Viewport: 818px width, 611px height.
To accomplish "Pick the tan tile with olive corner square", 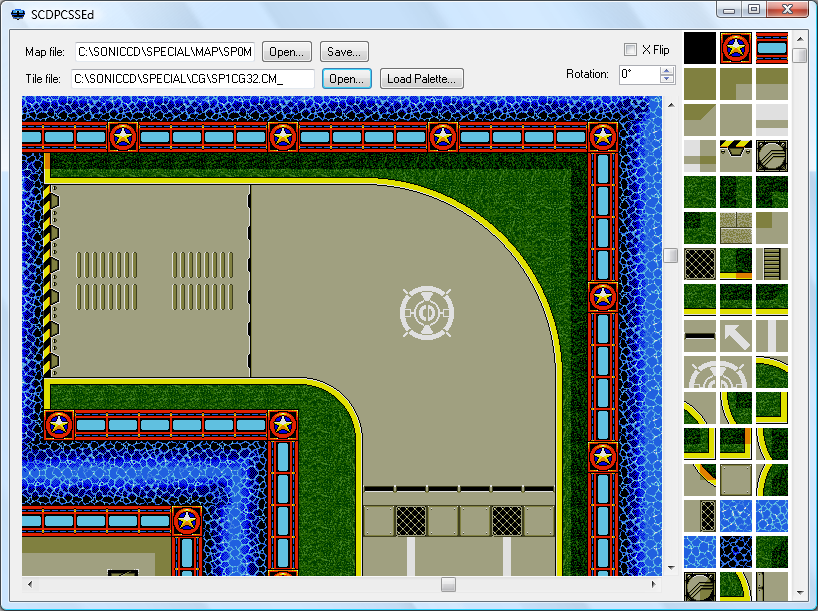I will click(772, 228).
